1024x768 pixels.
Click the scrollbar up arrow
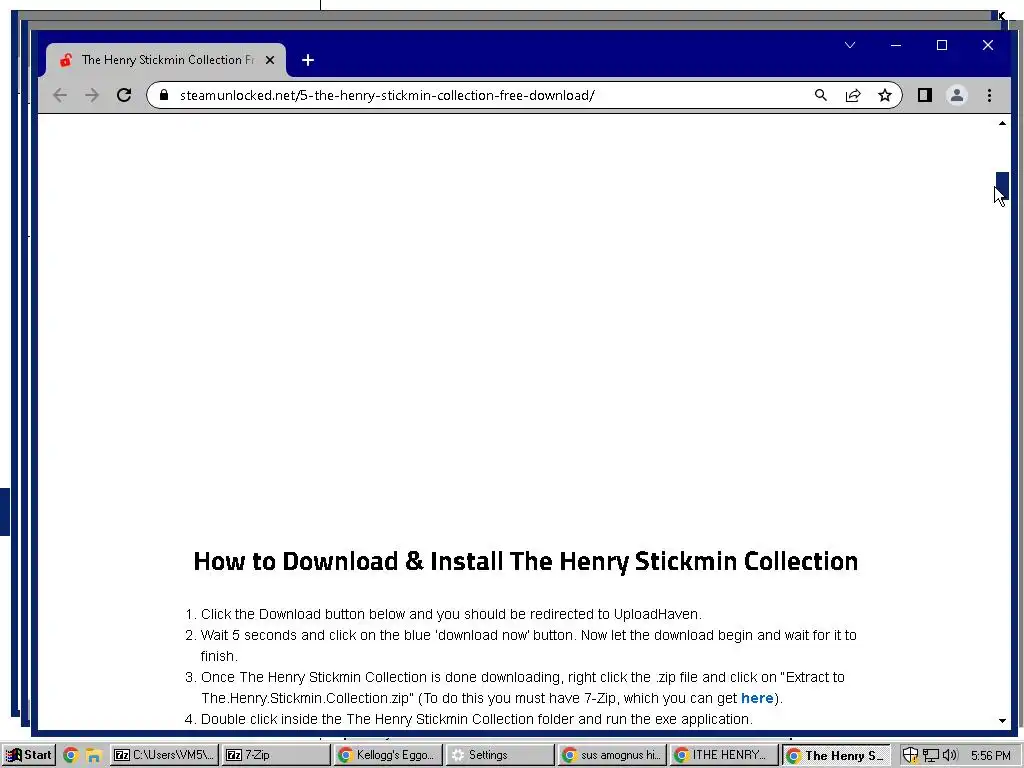point(1002,123)
